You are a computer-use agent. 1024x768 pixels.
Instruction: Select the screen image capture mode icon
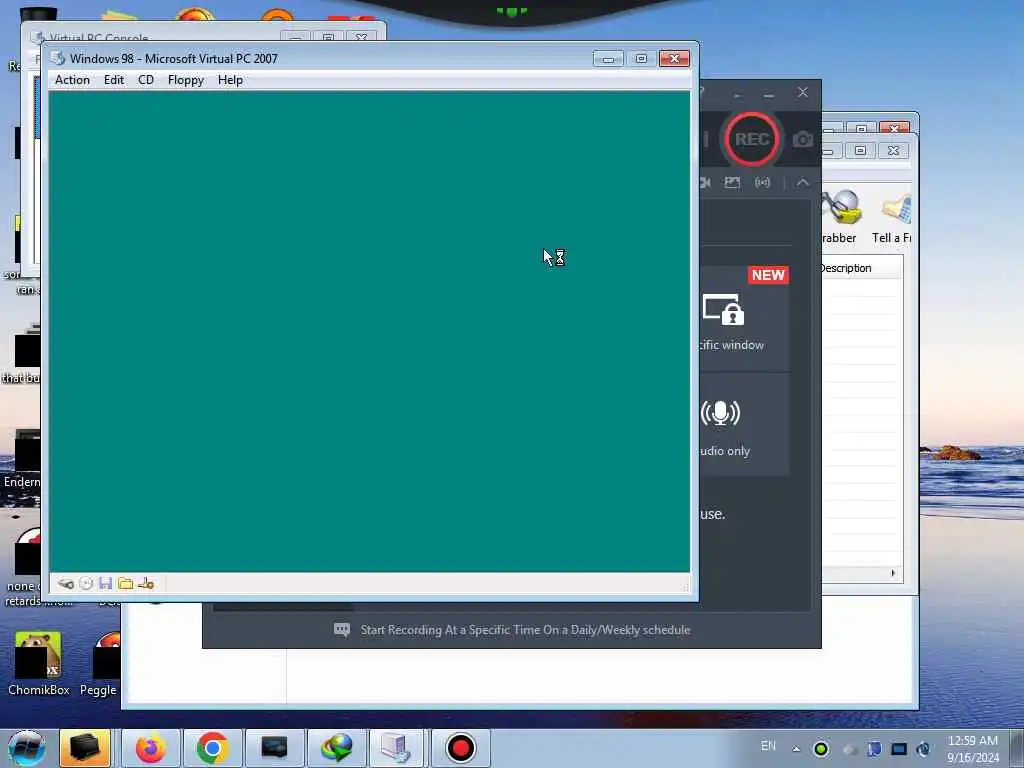(x=732, y=183)
